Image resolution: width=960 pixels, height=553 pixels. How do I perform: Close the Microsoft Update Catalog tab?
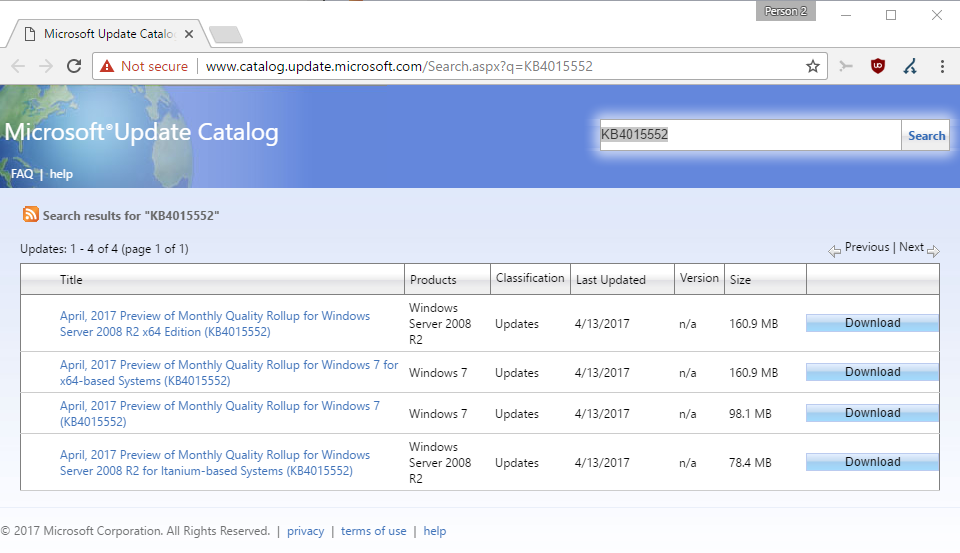pyautogui.click(x=189, y=34)
